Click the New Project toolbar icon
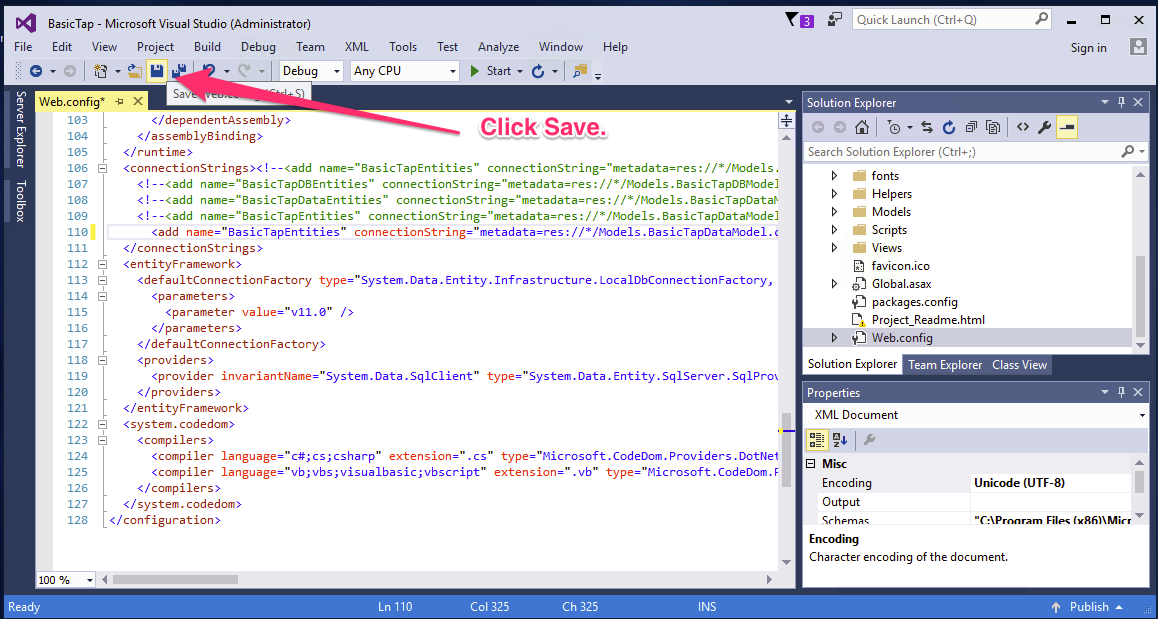 [x=100, y=71]
